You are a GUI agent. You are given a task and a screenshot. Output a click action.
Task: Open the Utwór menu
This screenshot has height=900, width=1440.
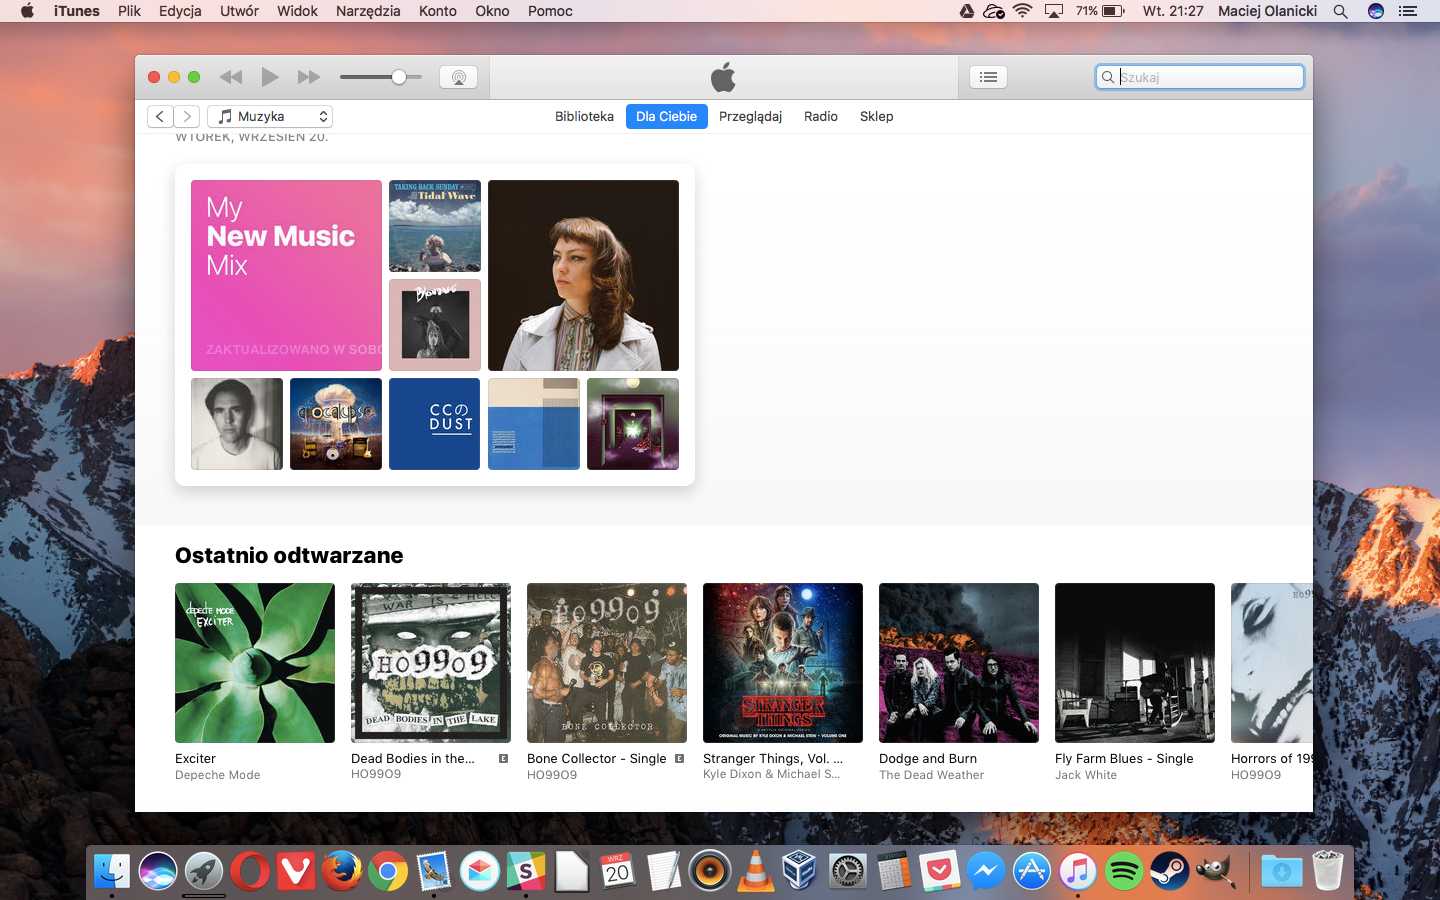[239, 11]
